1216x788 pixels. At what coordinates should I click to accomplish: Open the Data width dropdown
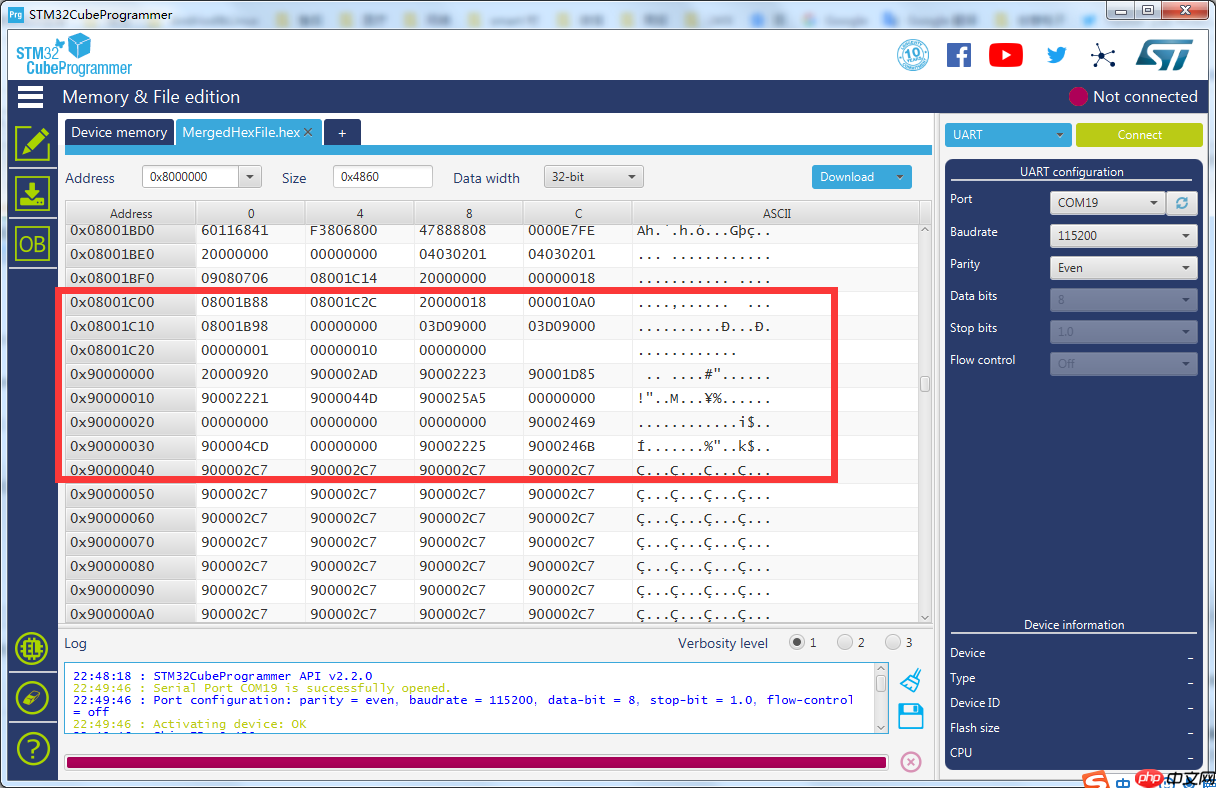(x=593, y=176)
